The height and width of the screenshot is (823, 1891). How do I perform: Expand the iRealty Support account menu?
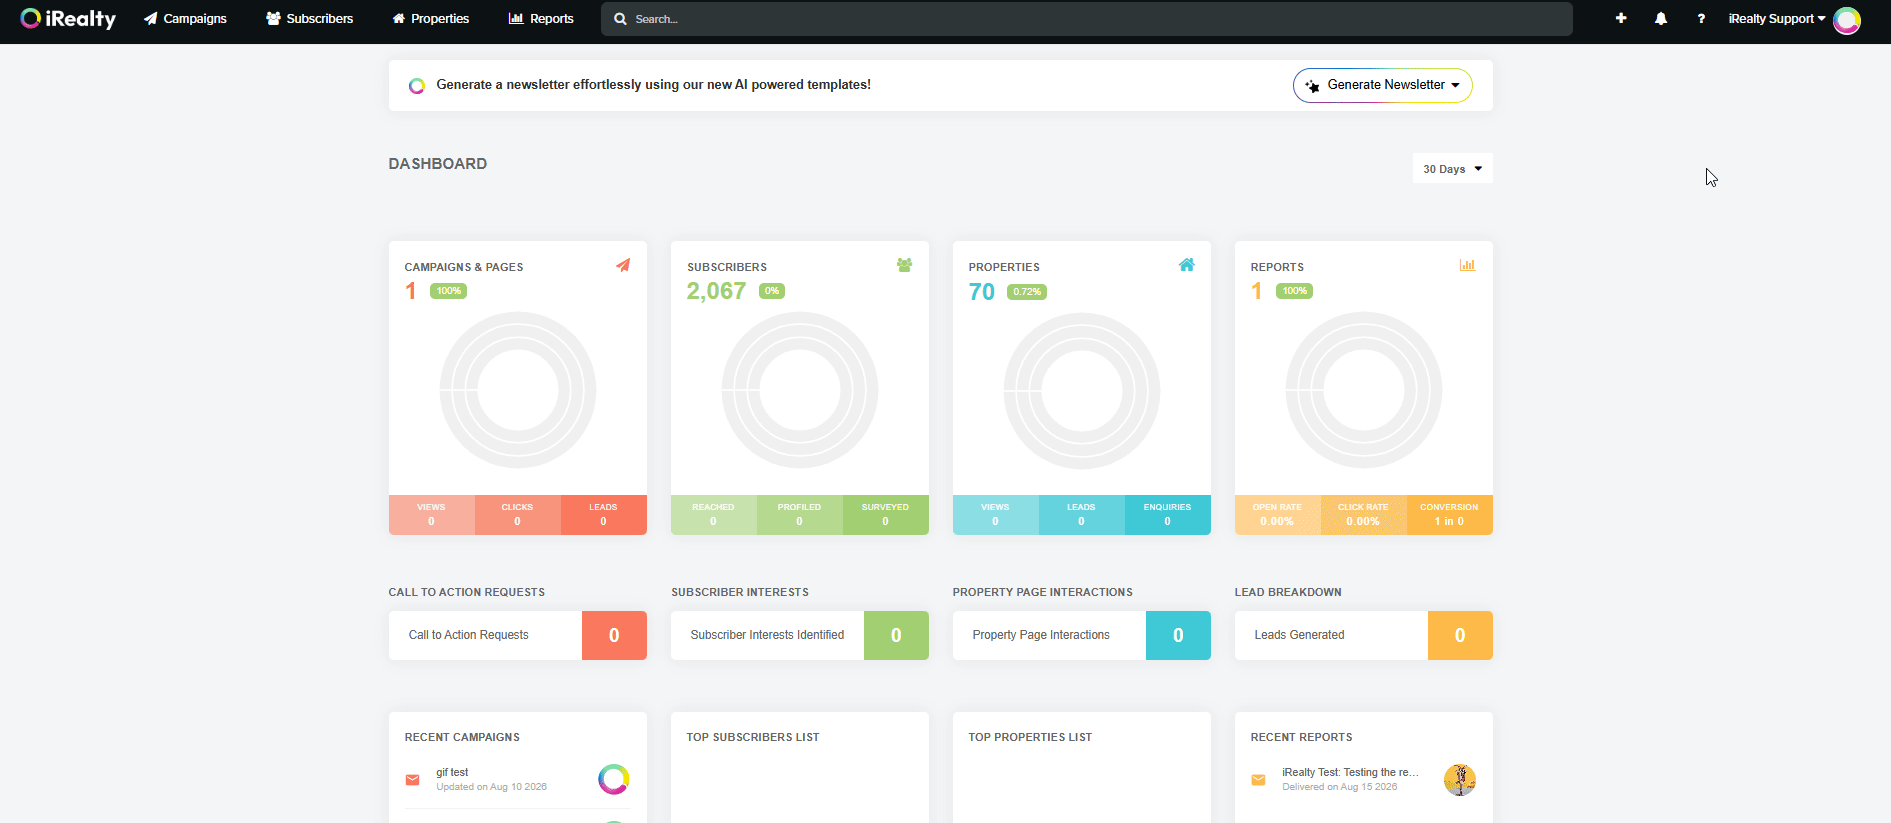pyautogui.click(x=1777, y=19)
